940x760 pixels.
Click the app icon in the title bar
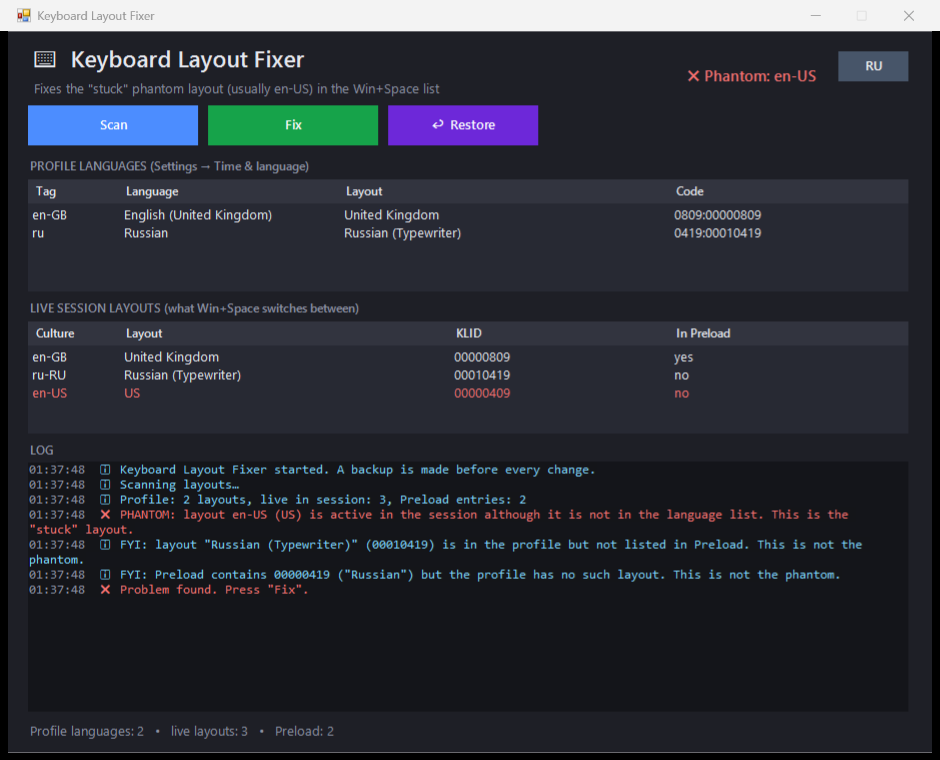coord(24,16)
